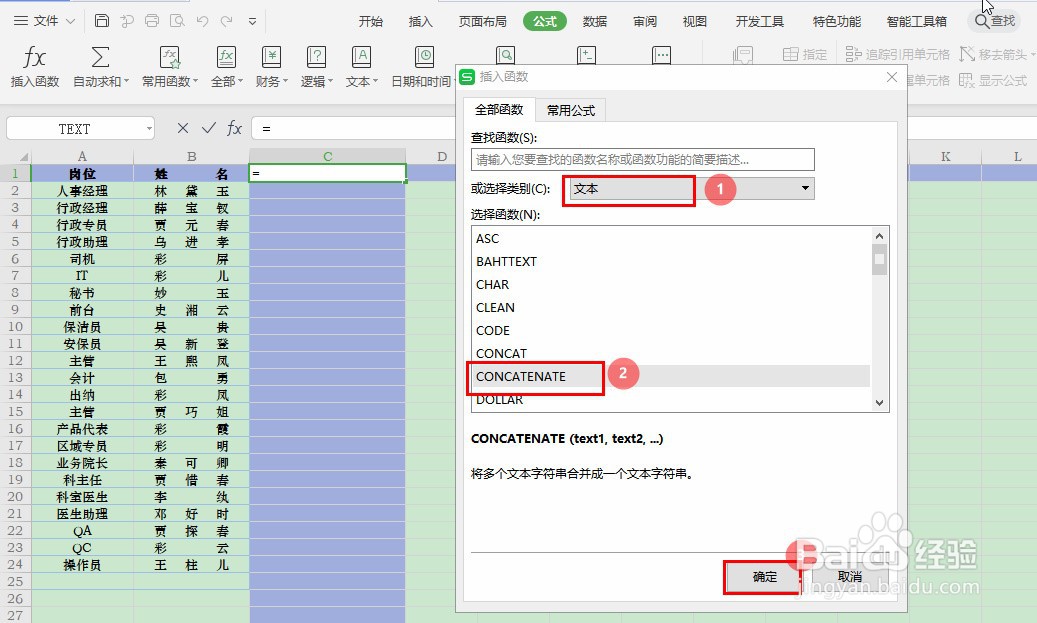Switch to the 常用公式 tab

(x=570, y=110)
